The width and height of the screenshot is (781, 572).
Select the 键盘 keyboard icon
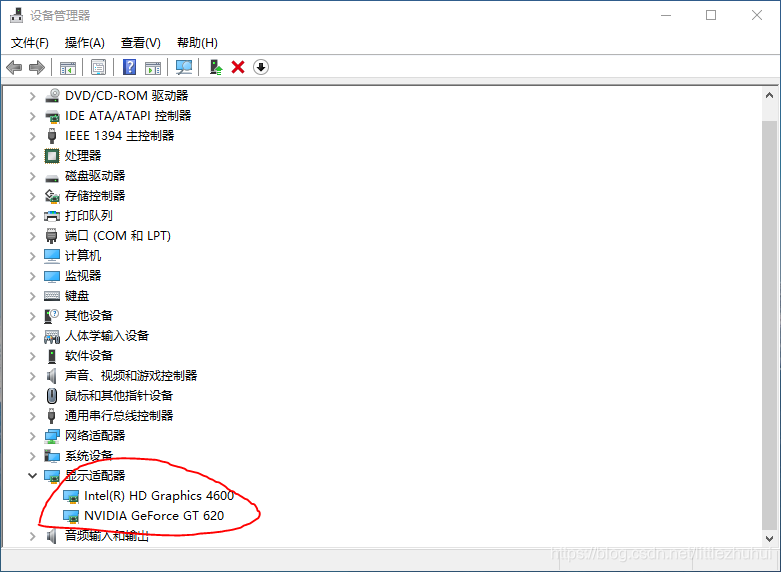tap(52, 296)
